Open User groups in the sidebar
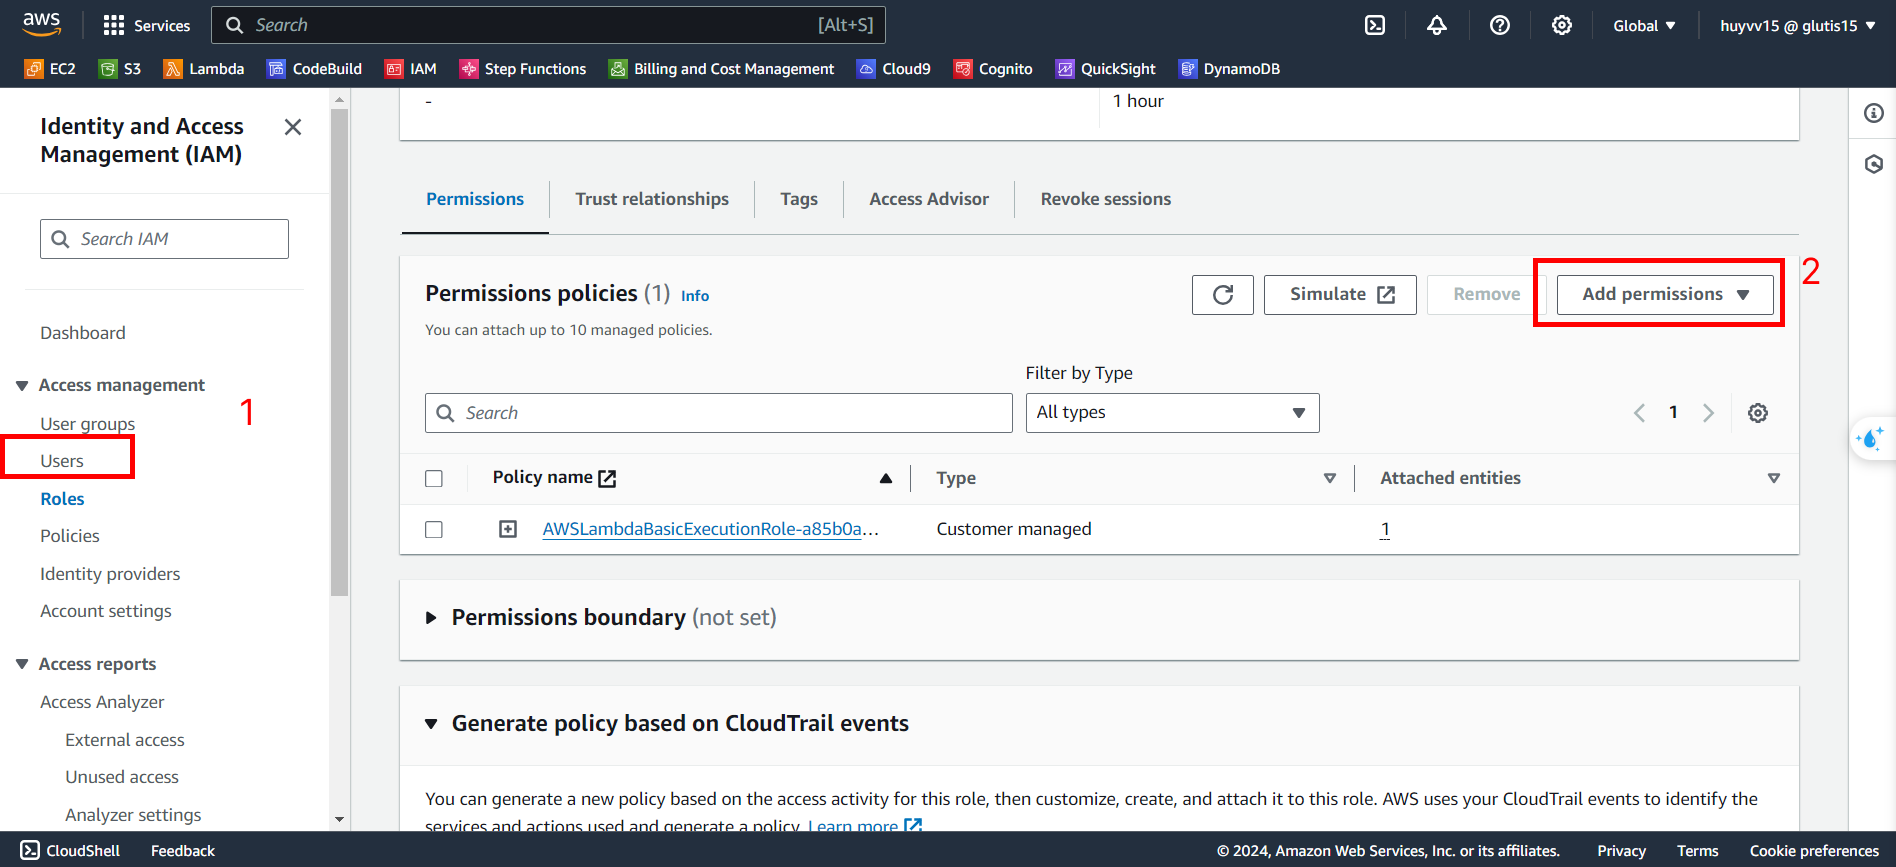This screenshot has width=1896, height=867. 88,424
